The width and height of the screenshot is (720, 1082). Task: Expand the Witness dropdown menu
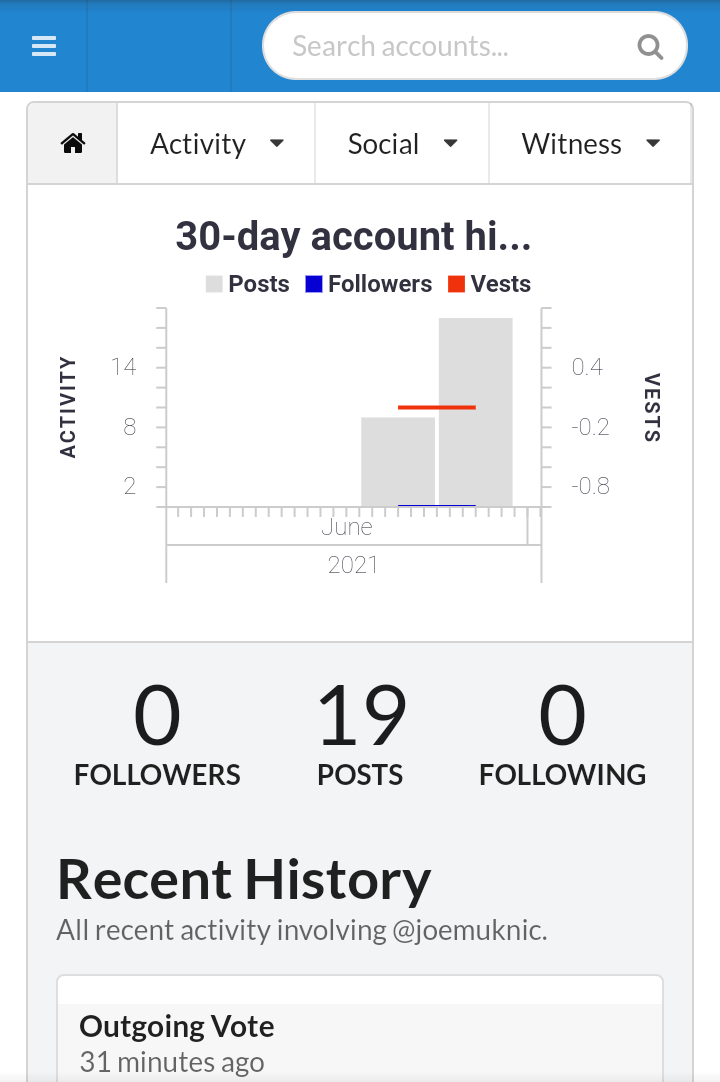[x=590, y=144]
